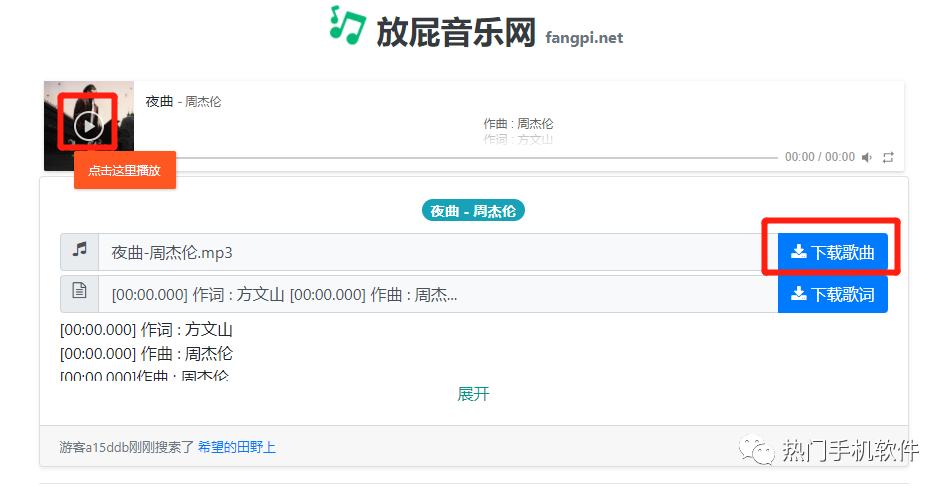
Task: Click the 夜曲 - 周杰伦 title in the player
Action: [x=184, y=102]
